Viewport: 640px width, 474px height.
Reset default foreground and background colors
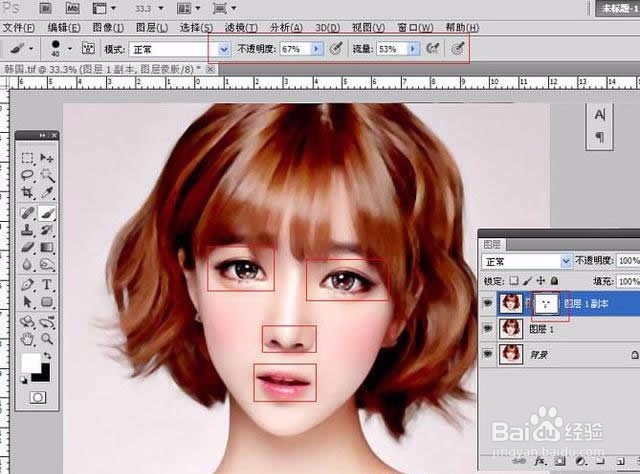(x=24, y=381)
